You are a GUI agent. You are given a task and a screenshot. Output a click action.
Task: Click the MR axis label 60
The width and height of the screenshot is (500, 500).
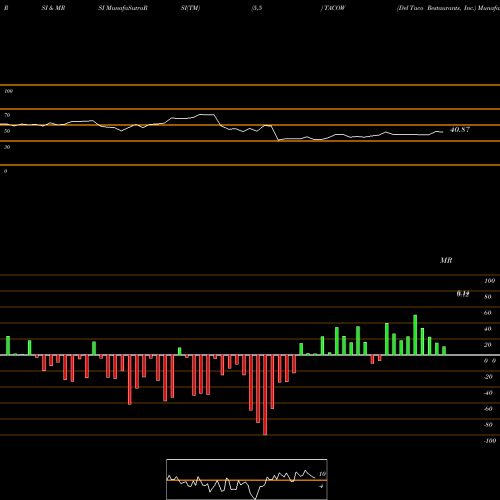(488, 313)
